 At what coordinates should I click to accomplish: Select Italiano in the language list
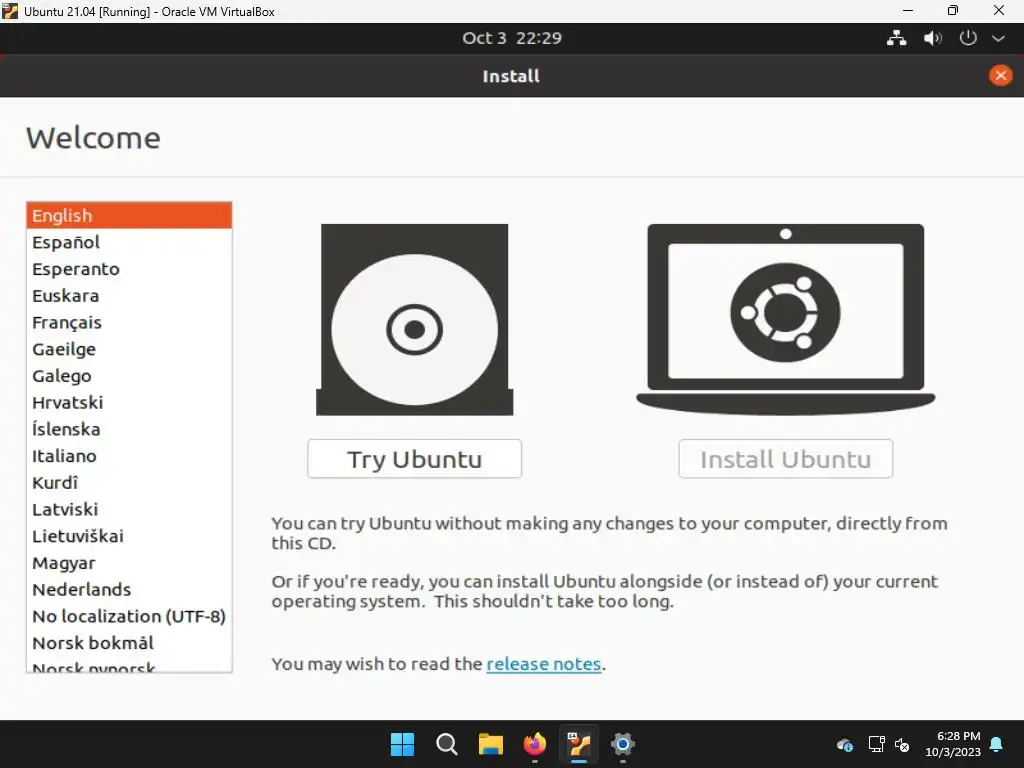(x=129, y=456)
